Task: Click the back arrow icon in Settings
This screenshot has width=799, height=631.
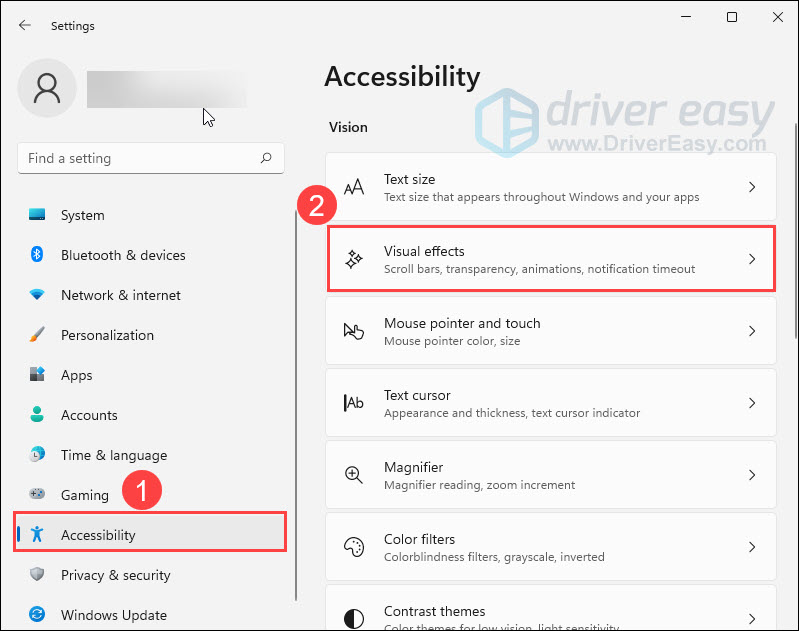Action: tap(24, 25)
